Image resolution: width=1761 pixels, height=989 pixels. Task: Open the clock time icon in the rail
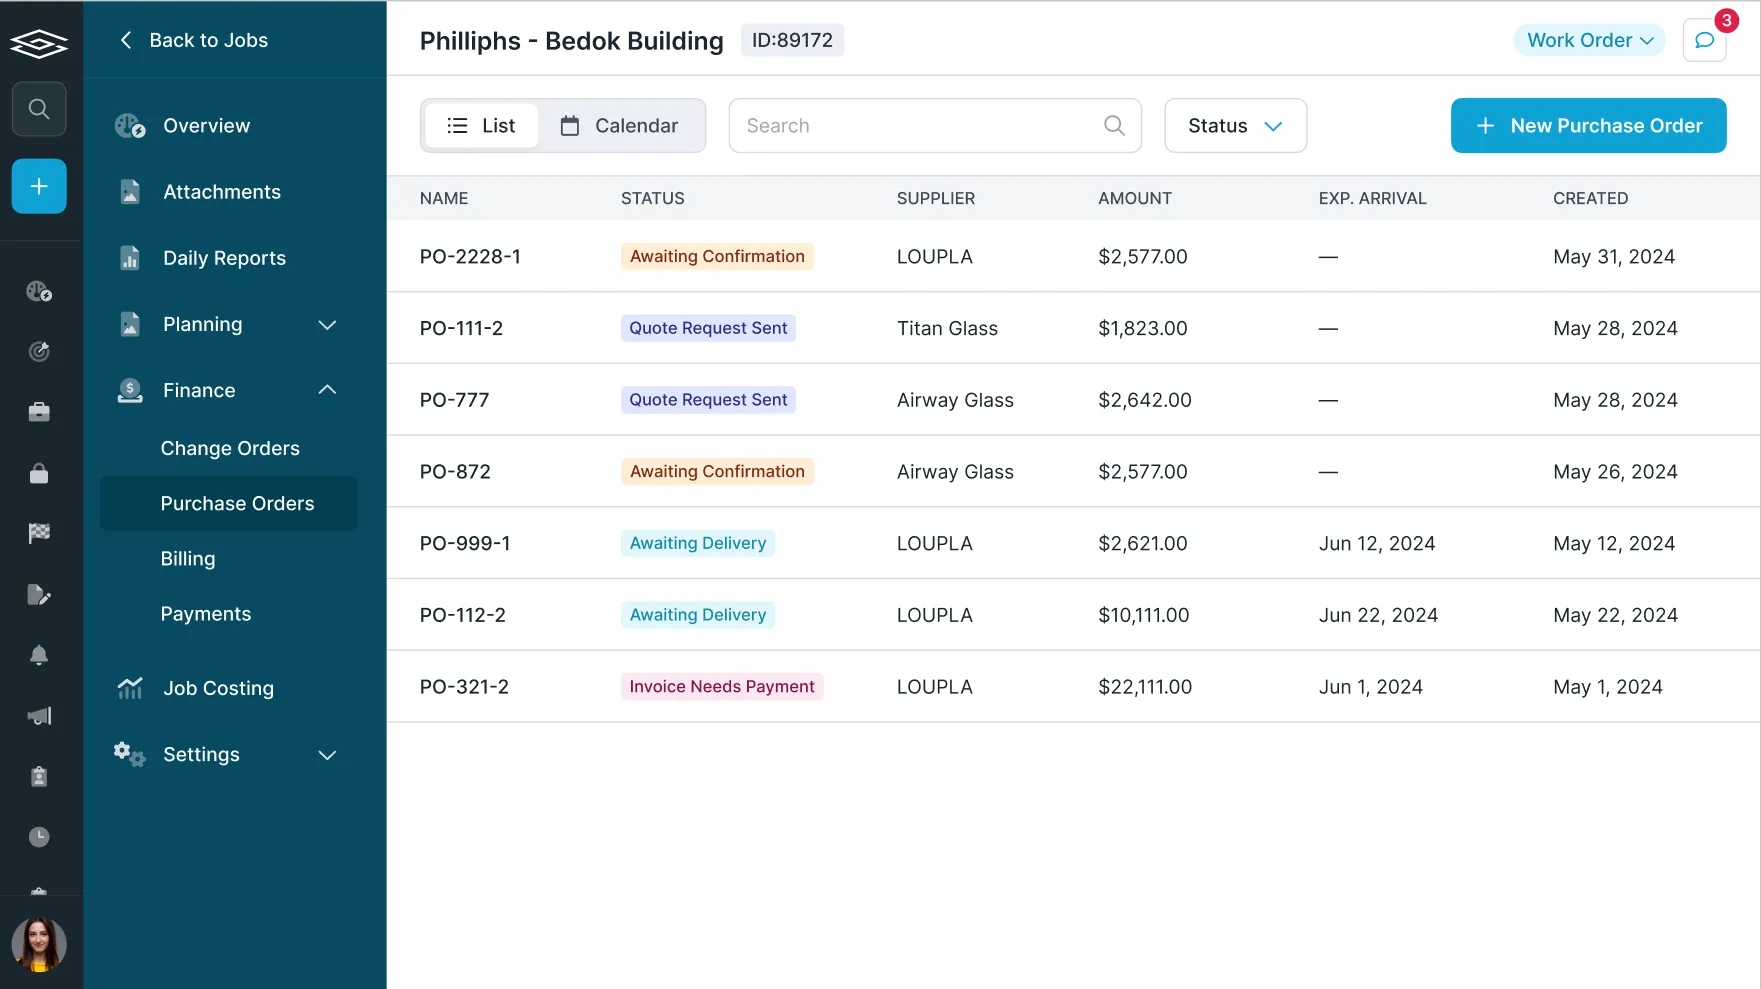point(39,837)
